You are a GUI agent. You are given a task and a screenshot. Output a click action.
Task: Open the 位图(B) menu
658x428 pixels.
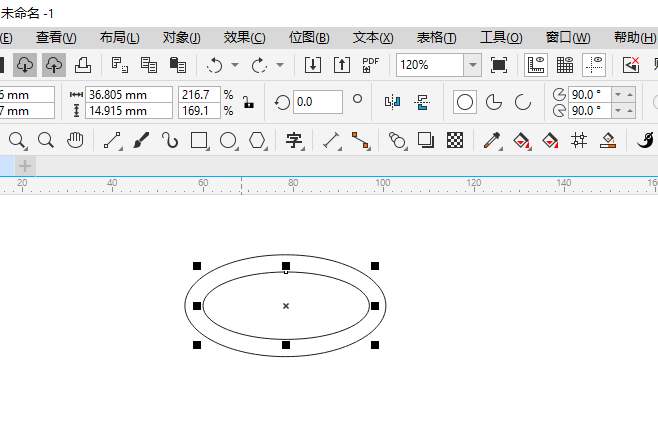tap(309, 38)
